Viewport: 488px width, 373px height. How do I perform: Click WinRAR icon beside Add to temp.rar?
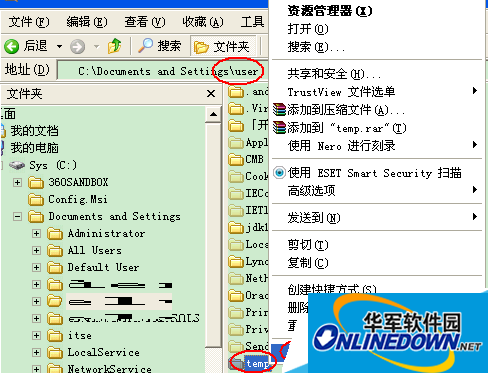279,127
